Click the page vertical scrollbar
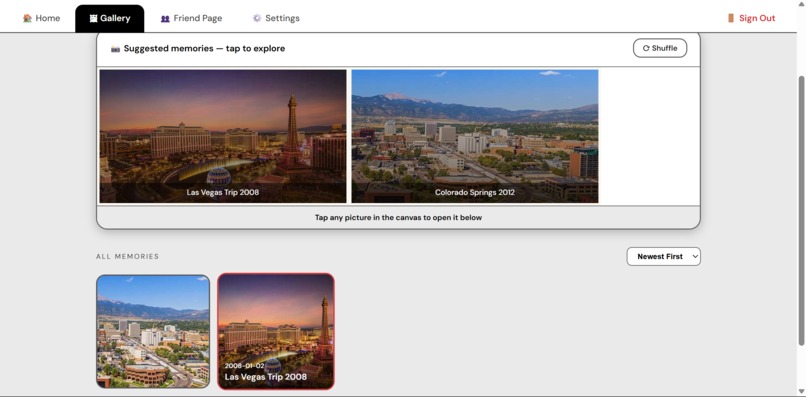Screen dimensions: 806x397 click(801, 211)
